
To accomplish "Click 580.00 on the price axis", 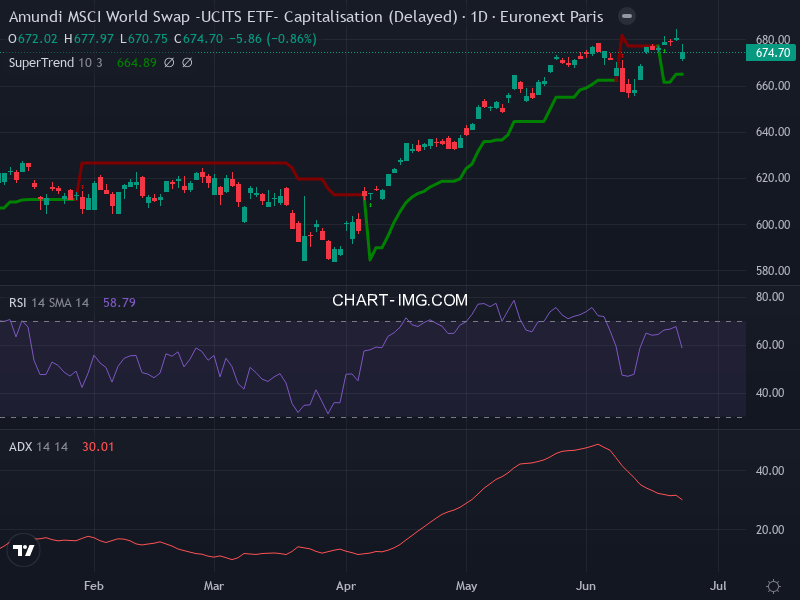I will pos(773,271).
